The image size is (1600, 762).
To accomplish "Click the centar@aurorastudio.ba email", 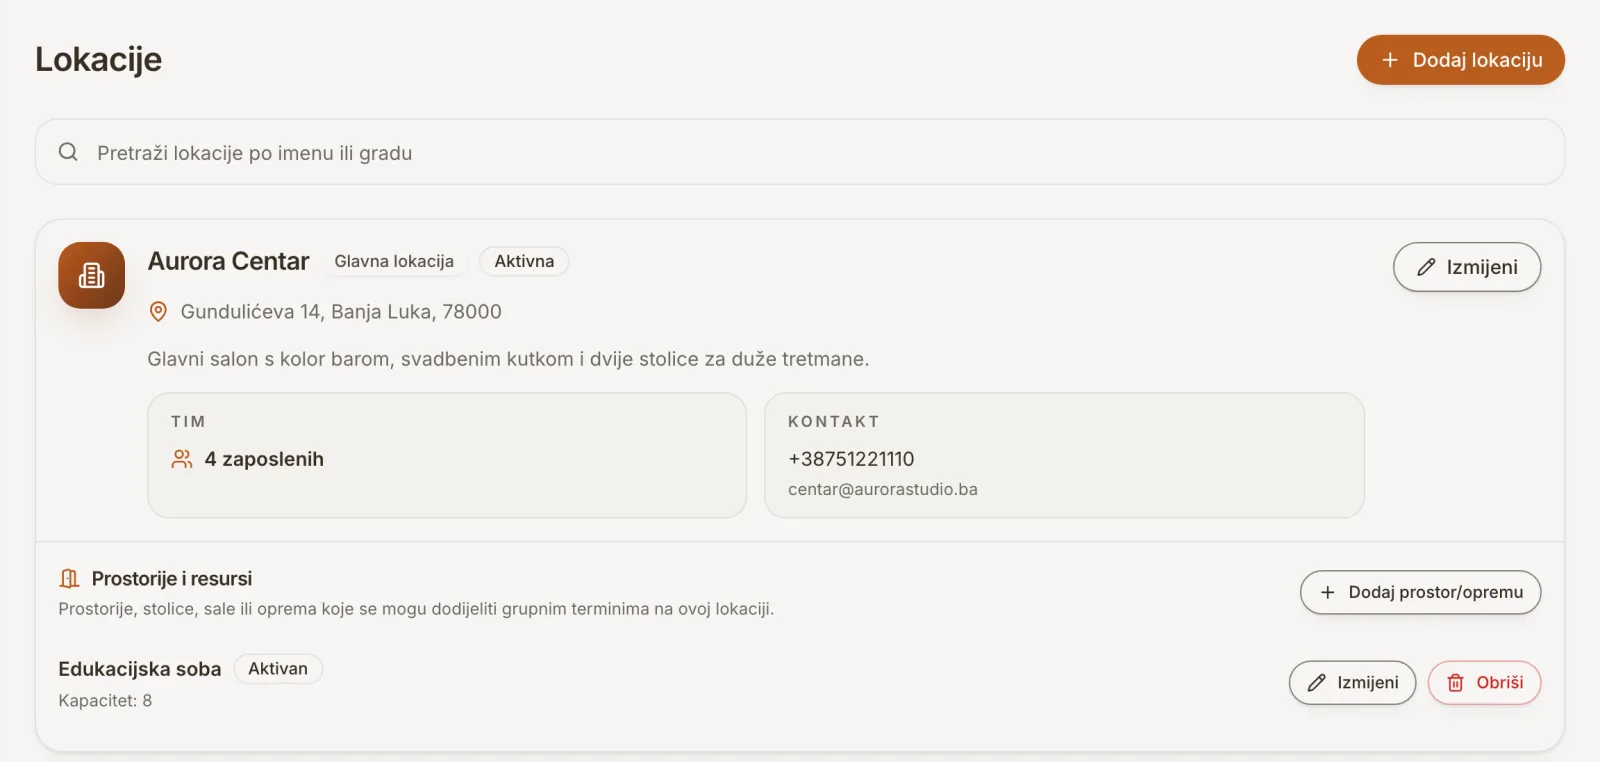I will click(x=883, y=489).
